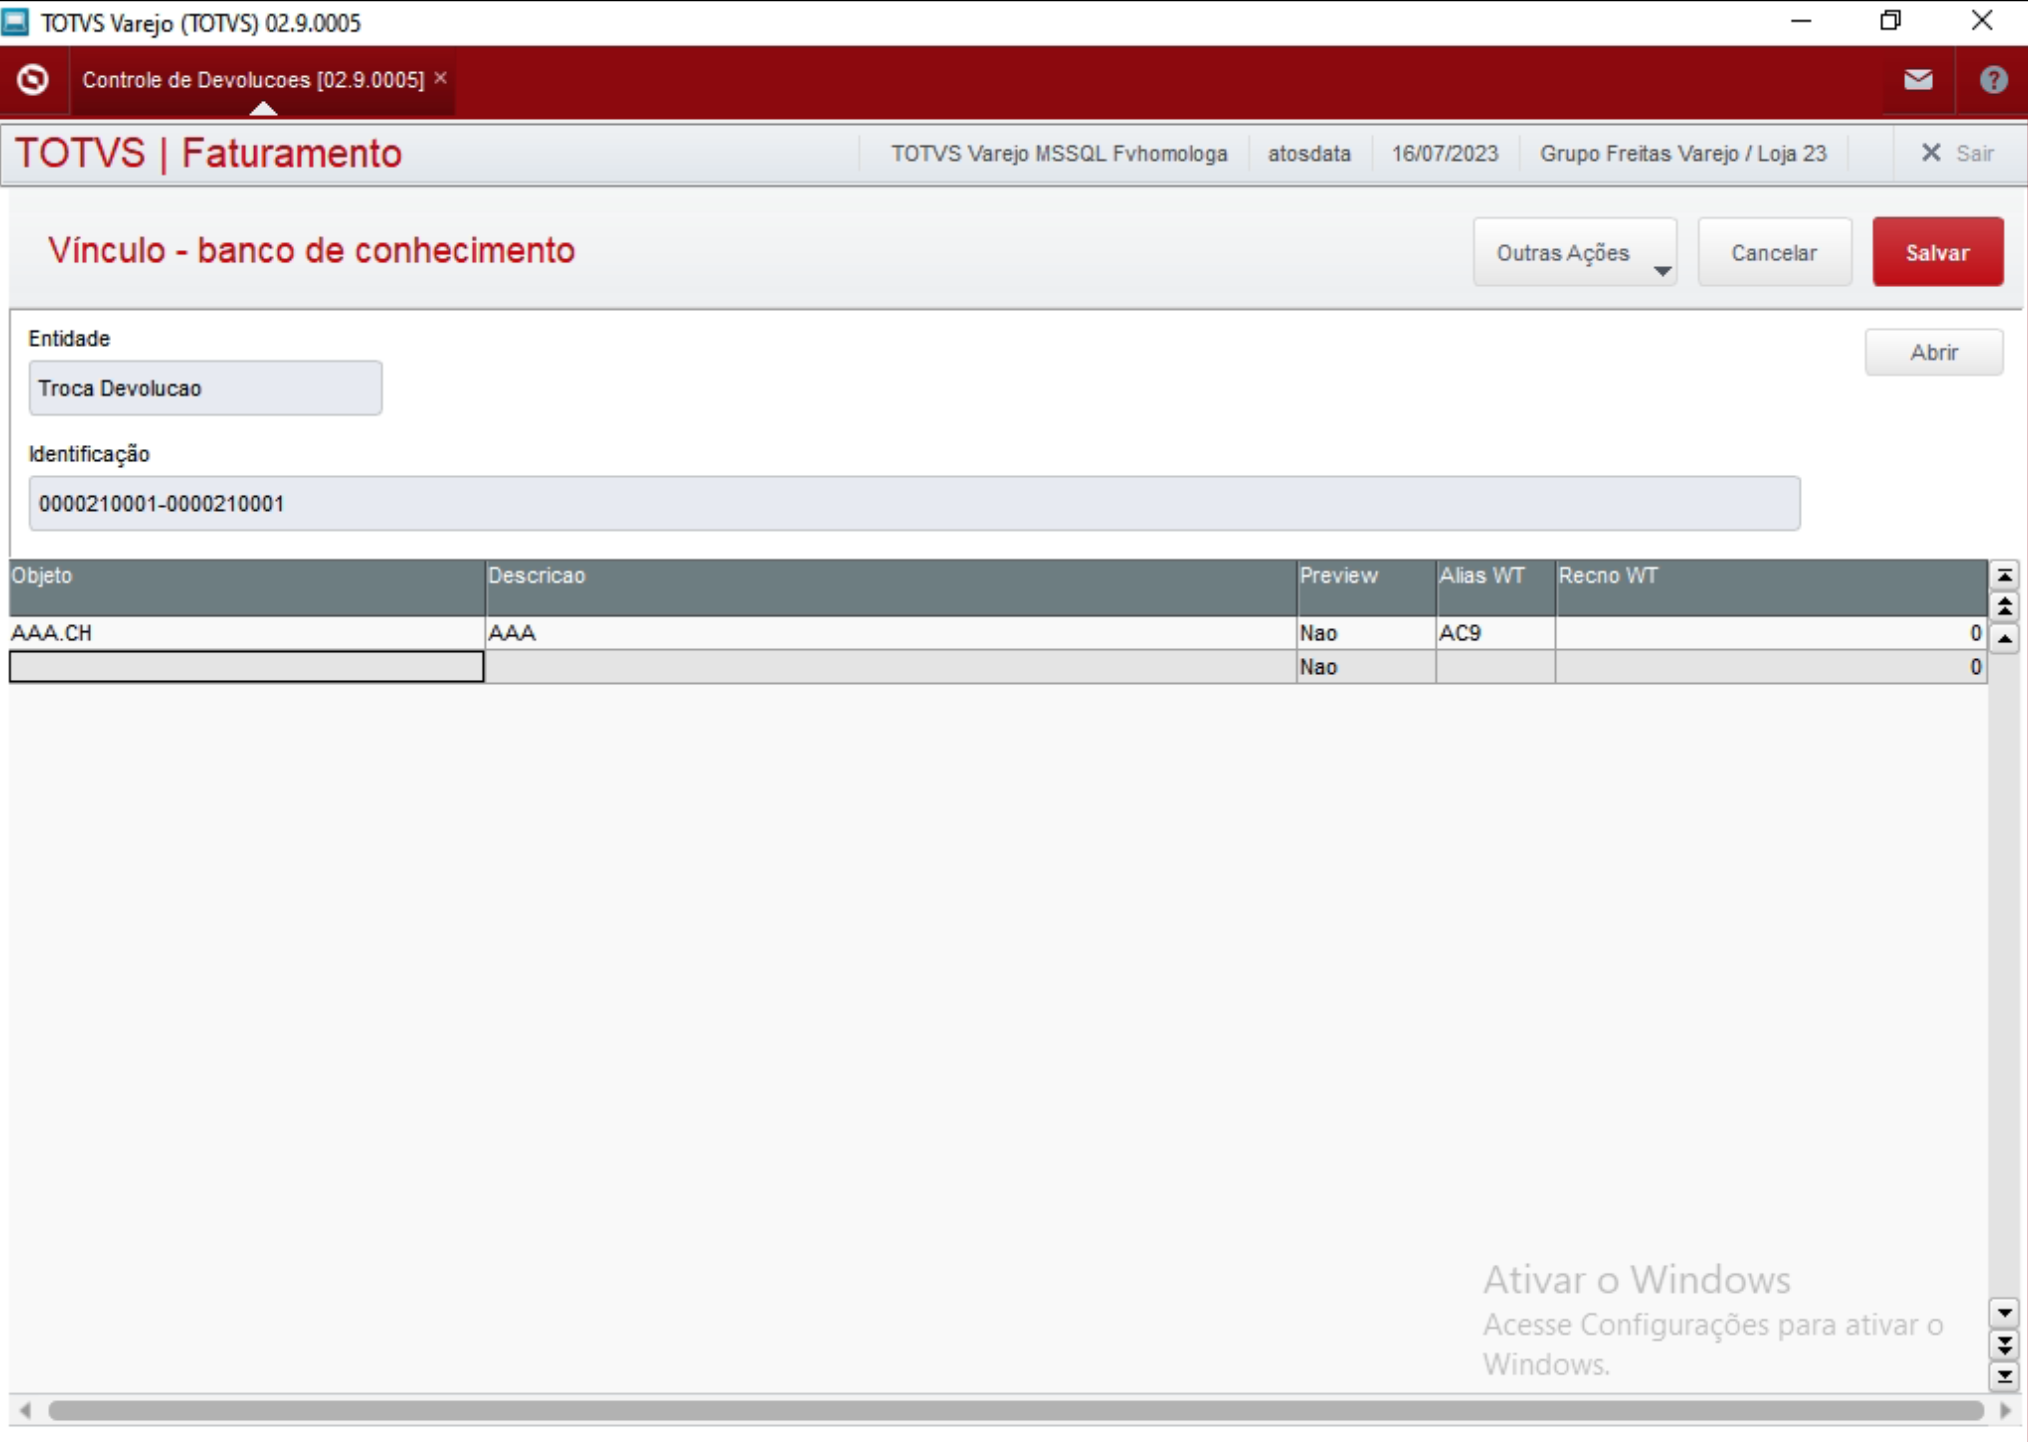Click TOTVS Varejo MSSQL Fvhomologa label
Image resolution: width=2028 pixels, height=1442 pixels.
click(x=1059, y=153)
